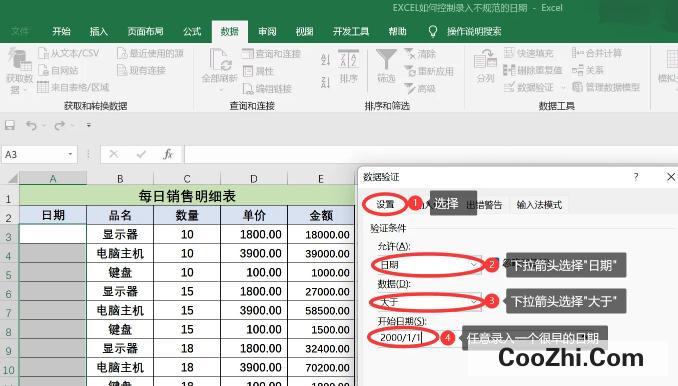Select the 设置 tab in the dialog
Viewport: 678px width, 386px height.
tap(385, 204)
